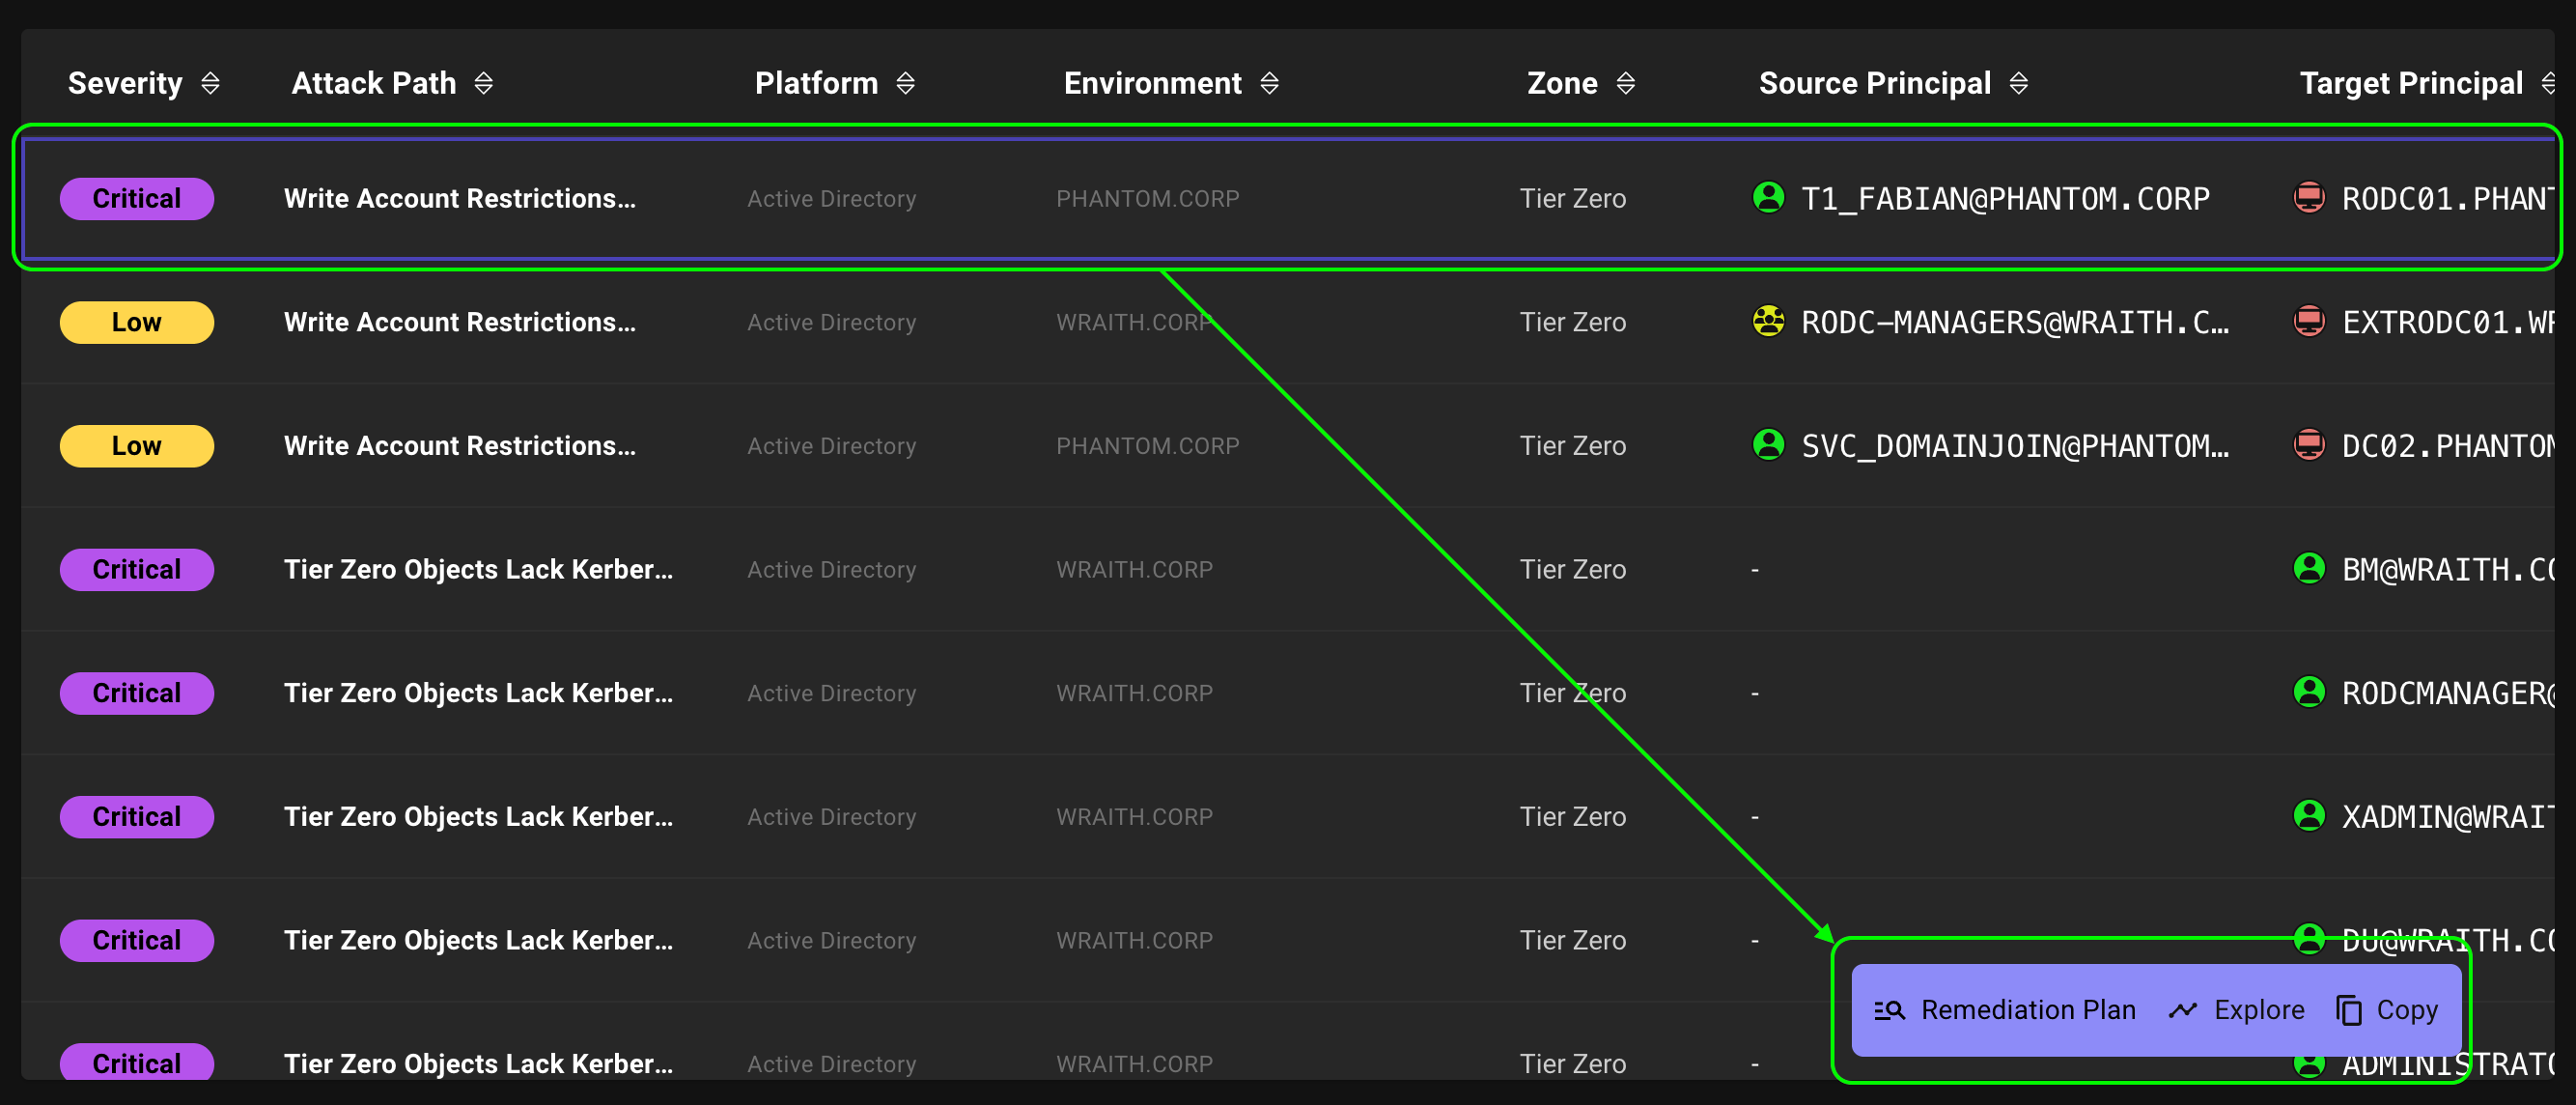2576x1105 pixels.
Task: Sort by Zone column arrows
Action: click(x=1626, y=83)
